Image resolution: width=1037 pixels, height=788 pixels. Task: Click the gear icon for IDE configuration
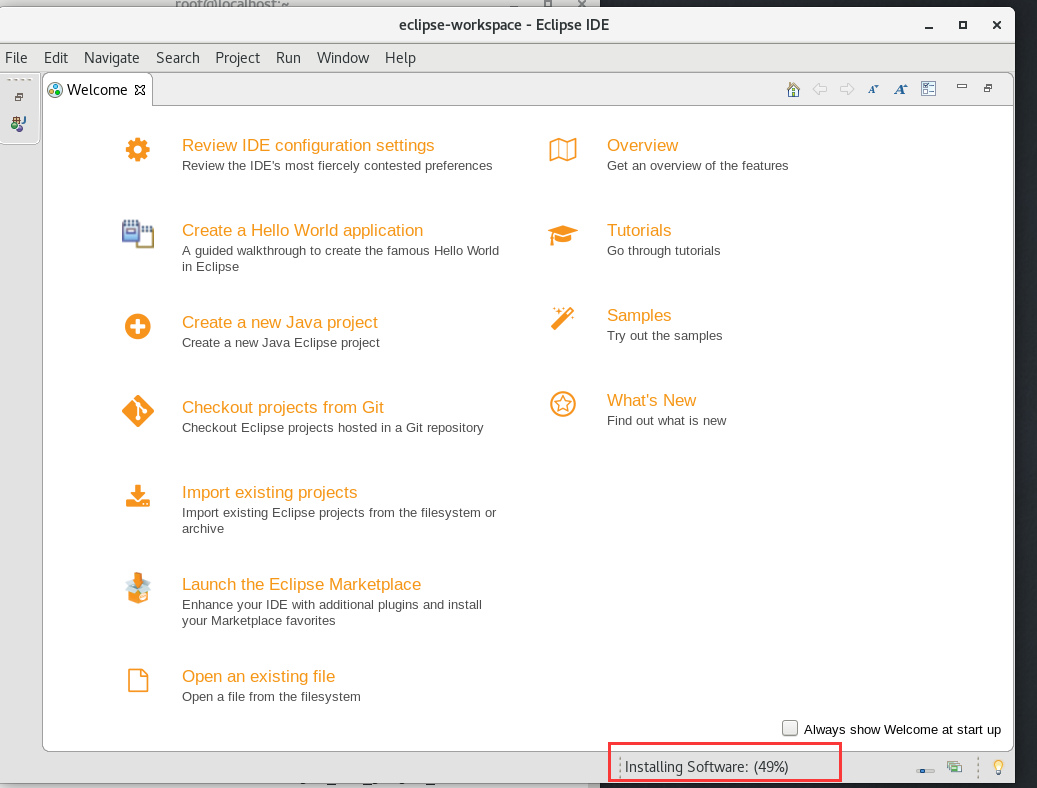click(x=138, y=150)
